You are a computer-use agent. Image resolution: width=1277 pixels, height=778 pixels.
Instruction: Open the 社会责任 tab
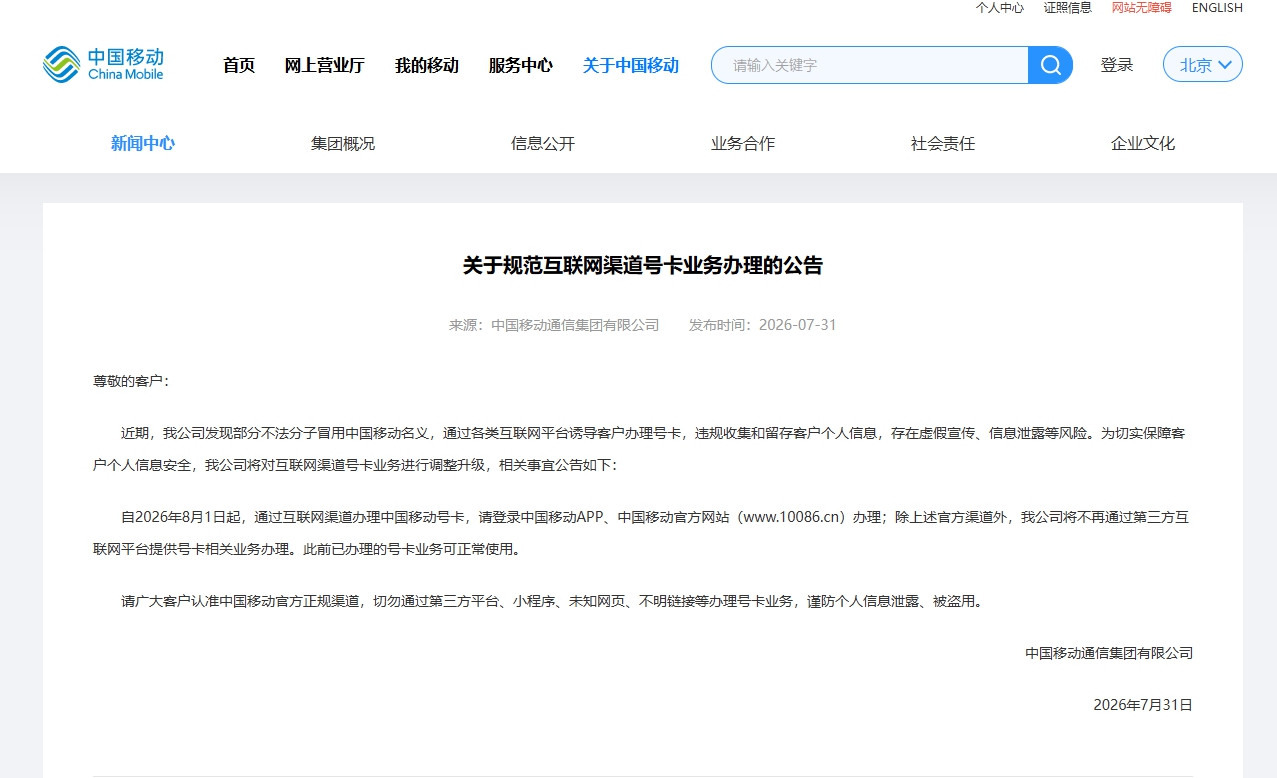(943, 143)
